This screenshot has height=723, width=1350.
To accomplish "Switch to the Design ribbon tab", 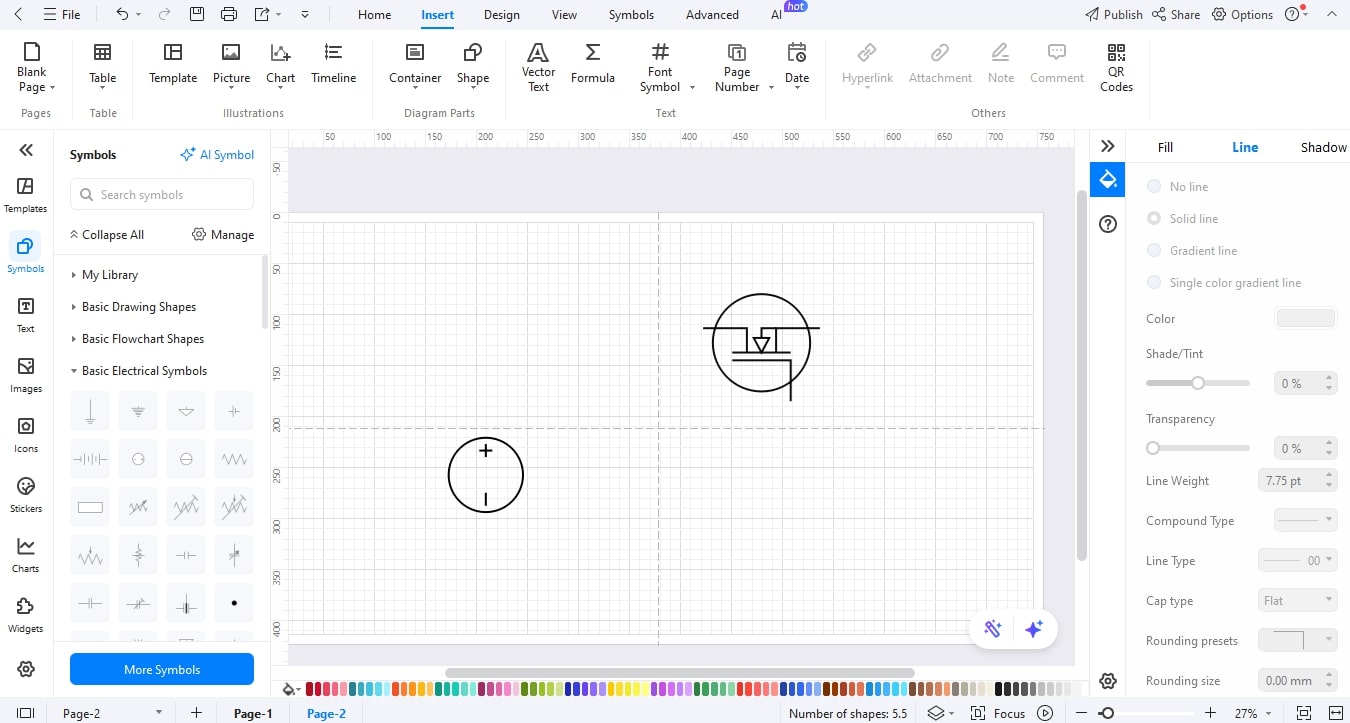I will coord(501,14).
